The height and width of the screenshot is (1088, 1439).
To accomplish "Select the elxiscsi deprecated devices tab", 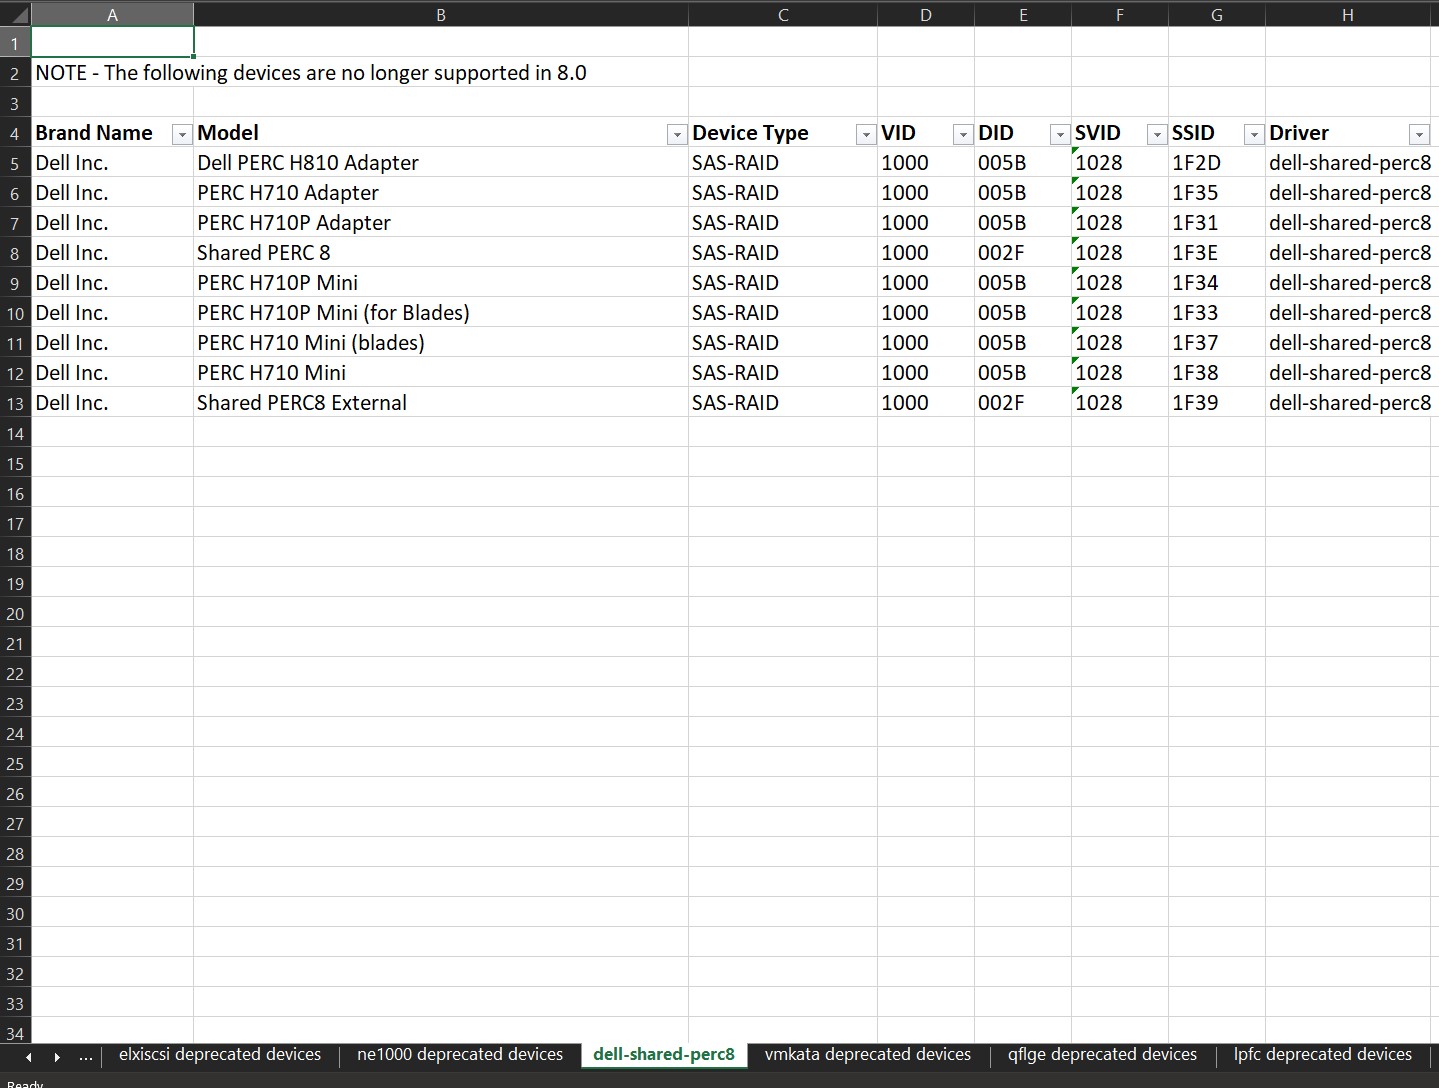I will click(x=219, y=1054).
